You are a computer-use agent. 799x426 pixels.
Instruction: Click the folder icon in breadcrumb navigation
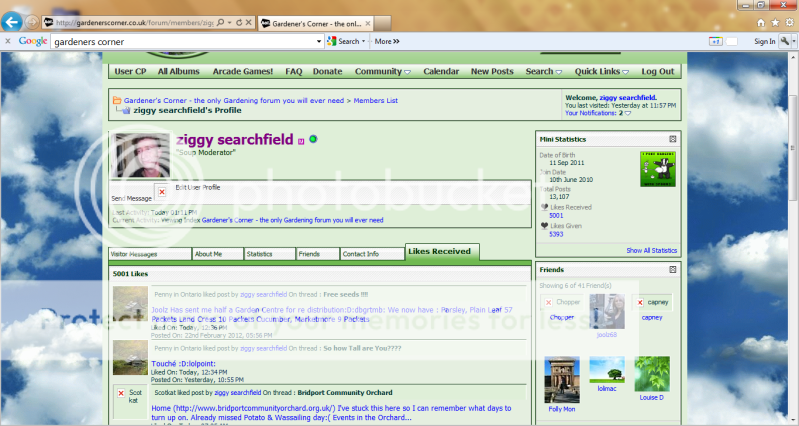(116, 100)
